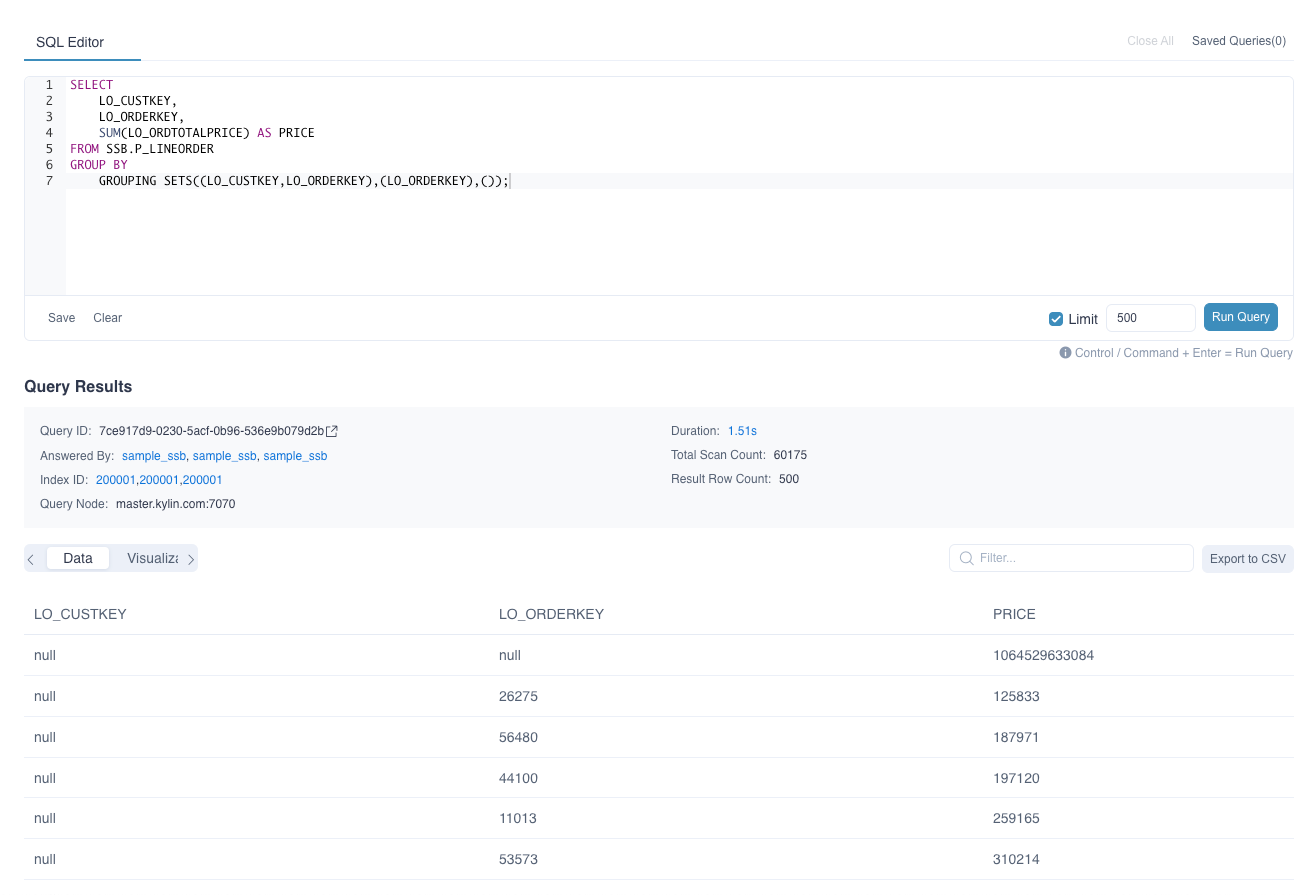Clear the SQL editor contents
This screenshot has height=895, width=1308.
(107, 318)
